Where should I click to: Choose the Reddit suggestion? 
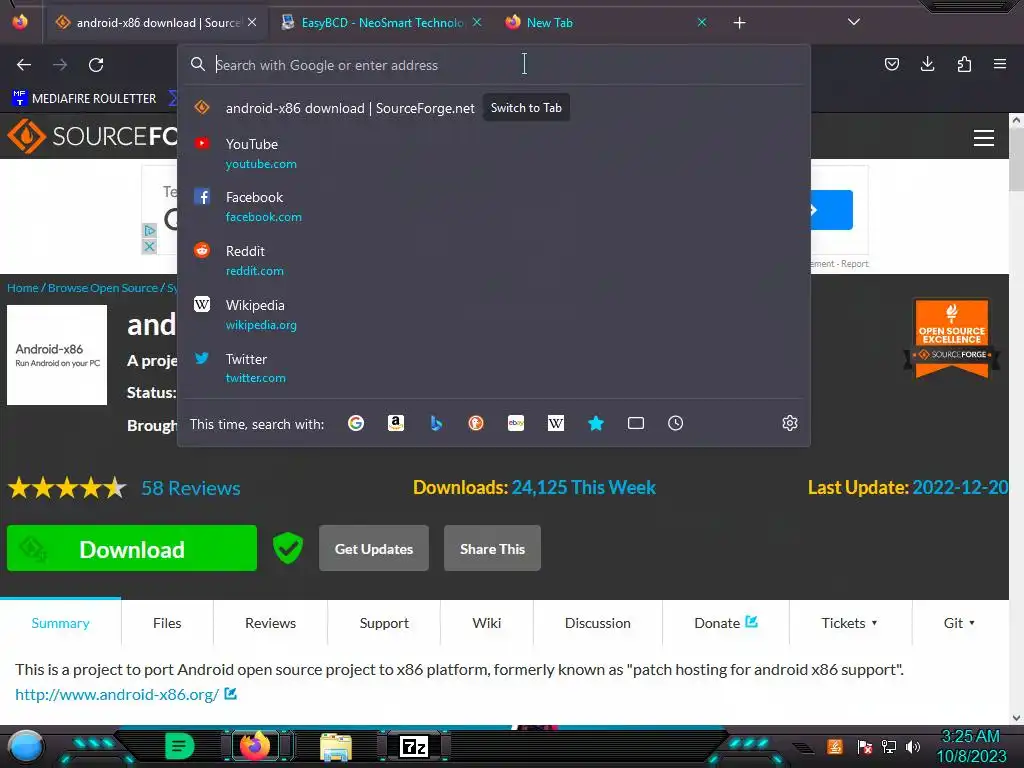(494, 261)
